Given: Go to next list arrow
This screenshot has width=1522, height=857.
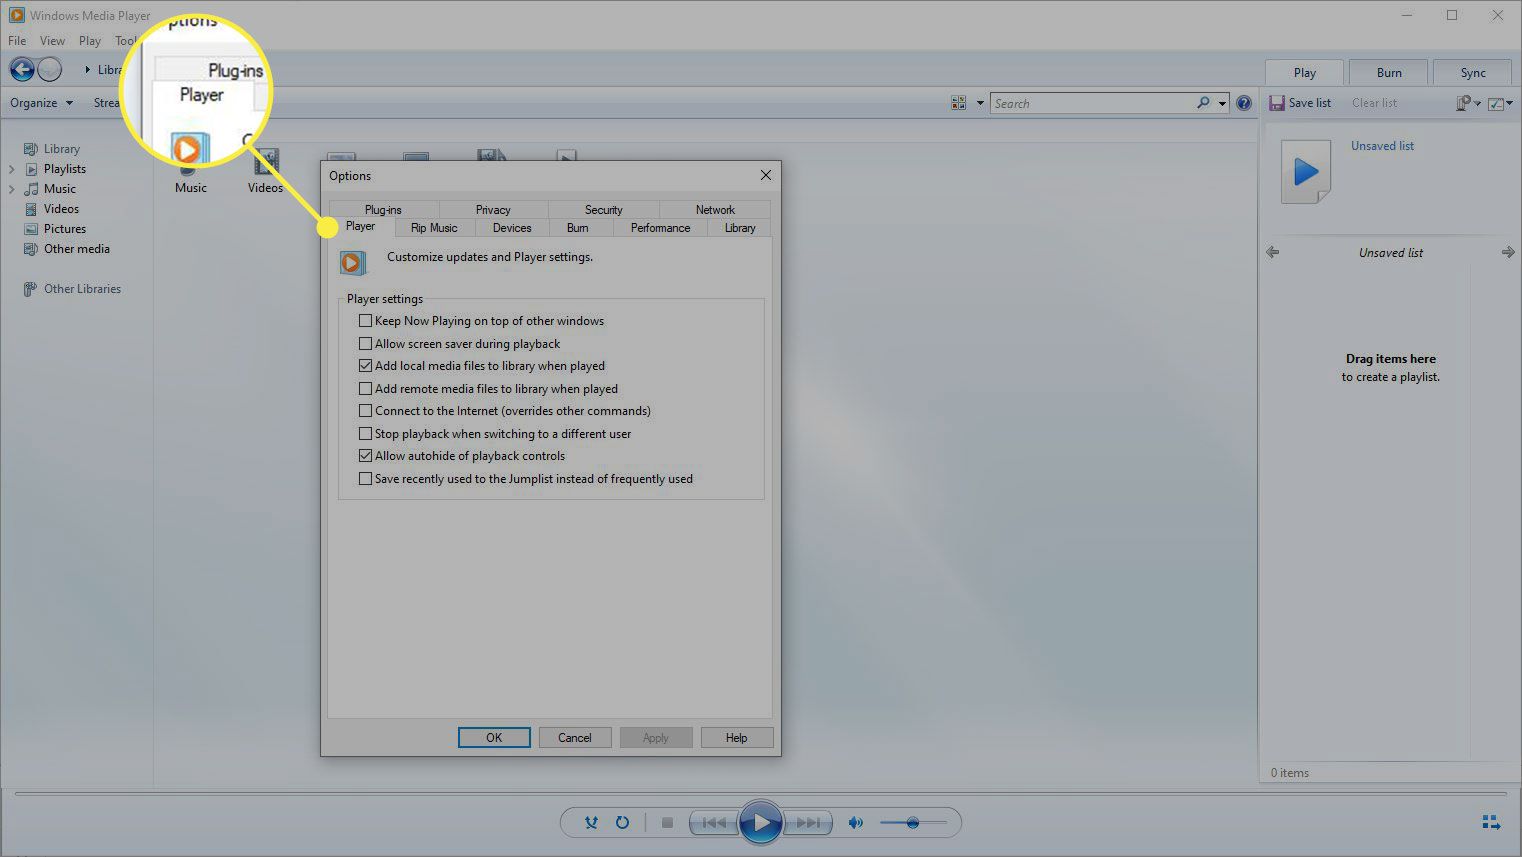Looking at the screenshot, I should (1508, 252).
